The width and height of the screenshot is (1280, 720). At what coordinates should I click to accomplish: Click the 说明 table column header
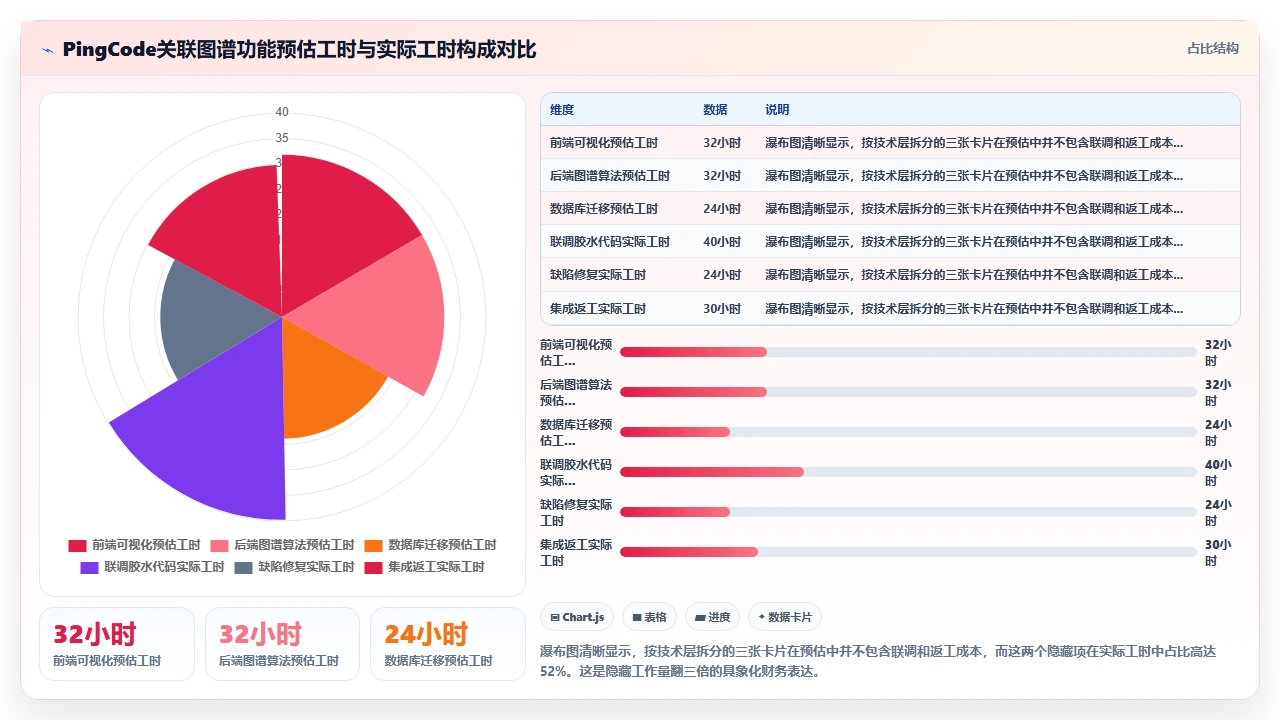tap(777, 110)
